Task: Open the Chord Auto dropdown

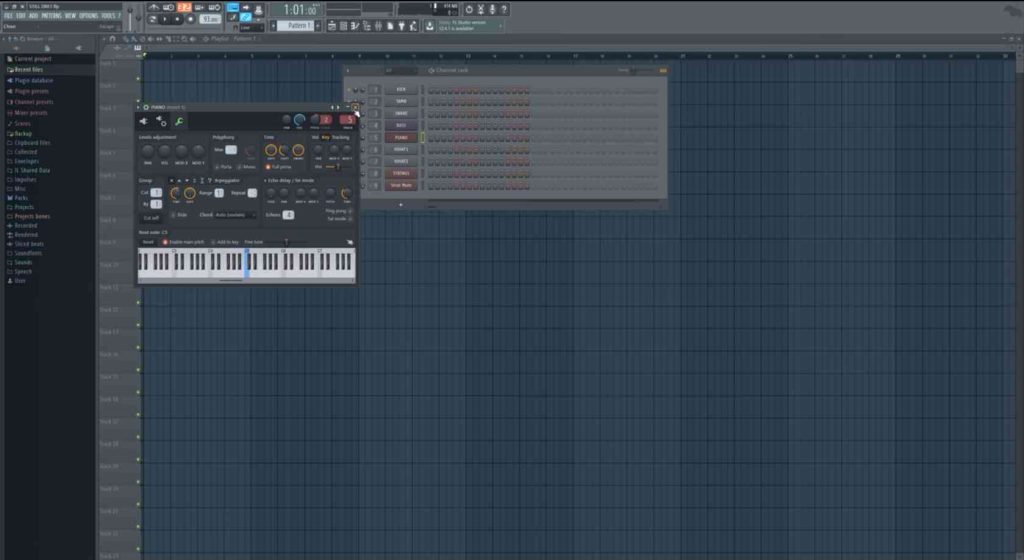Action: (x=234, y=215)
